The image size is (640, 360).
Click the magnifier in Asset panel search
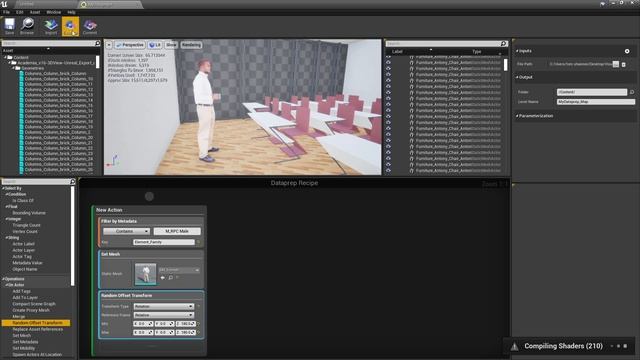point(97,43)
